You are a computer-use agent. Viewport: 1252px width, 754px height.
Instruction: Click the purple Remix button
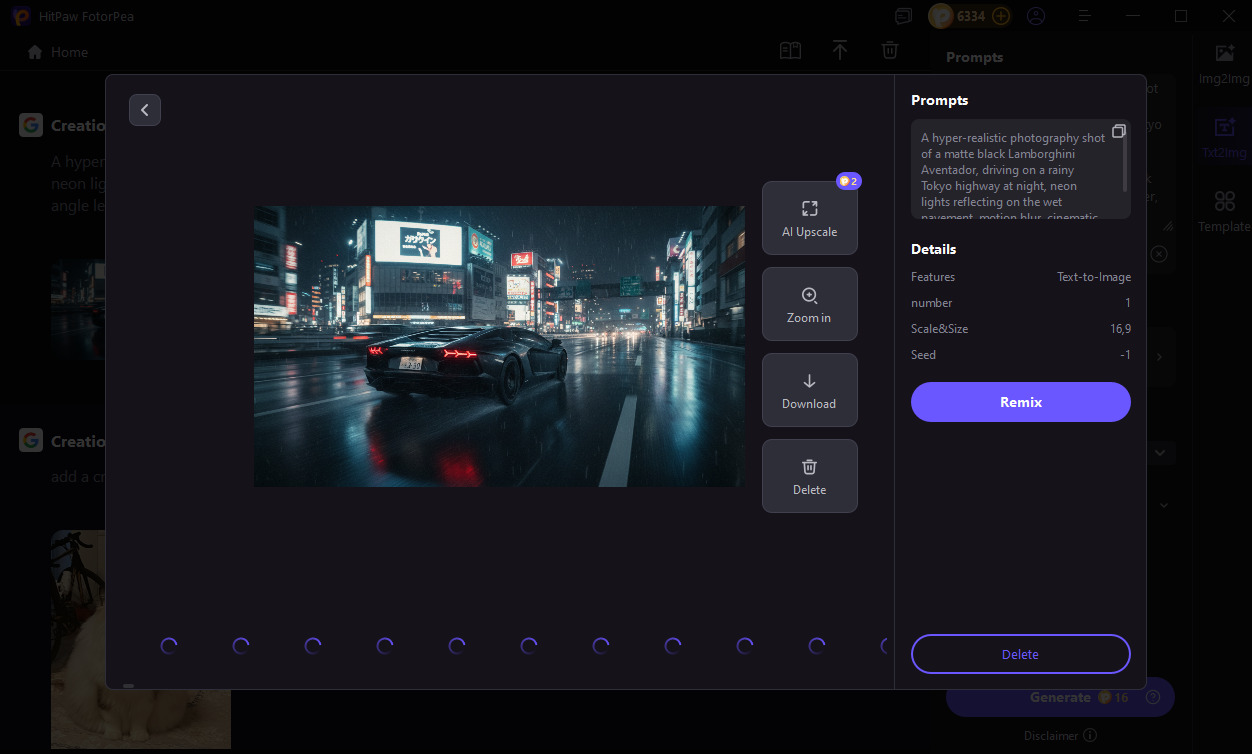pos(1020,402)
